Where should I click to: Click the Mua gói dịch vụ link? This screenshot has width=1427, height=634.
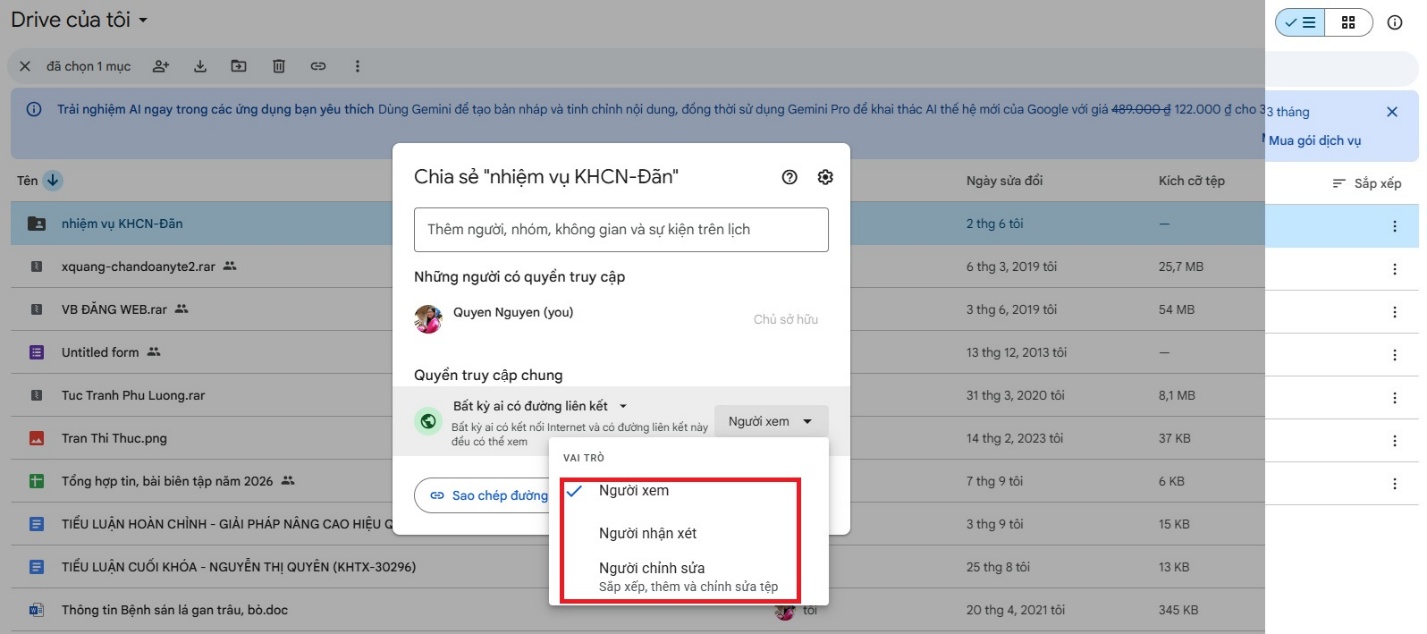pyautogui.click(x=1315, y=141)
